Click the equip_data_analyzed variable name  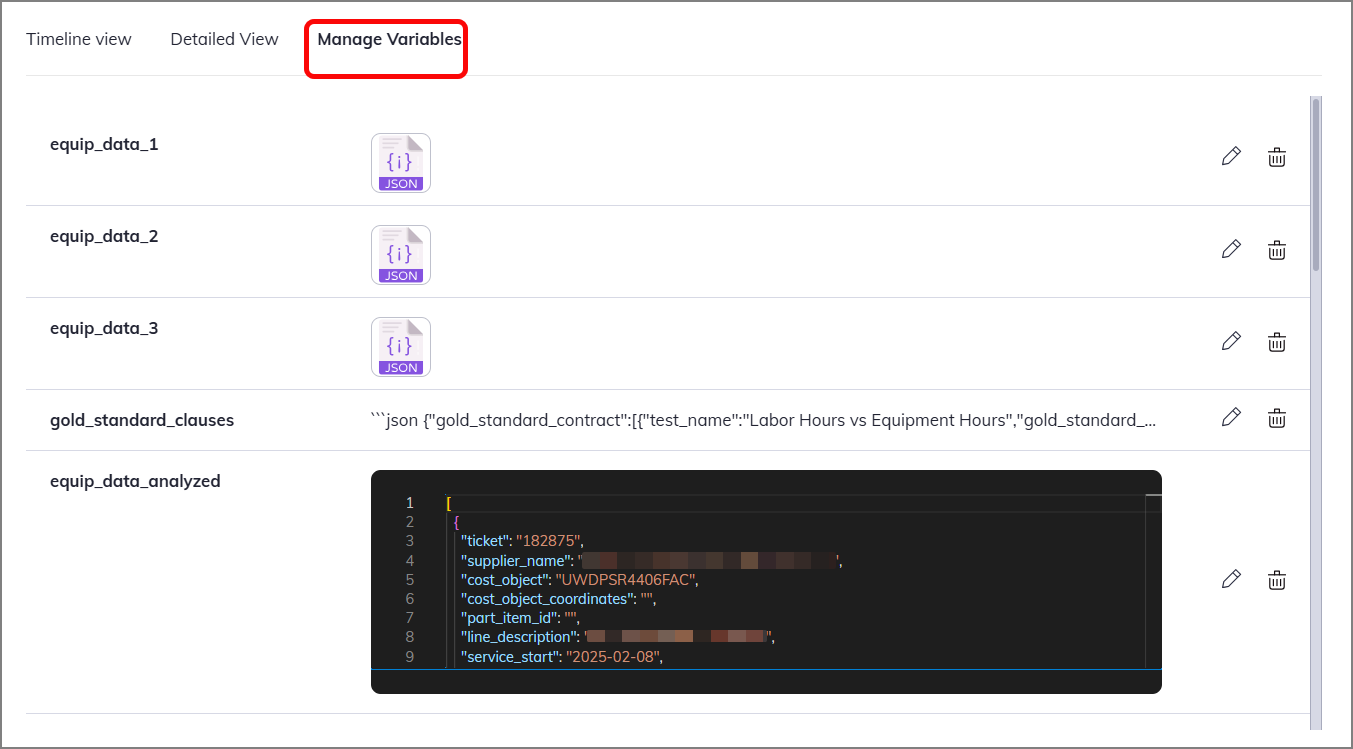point(135,481)
